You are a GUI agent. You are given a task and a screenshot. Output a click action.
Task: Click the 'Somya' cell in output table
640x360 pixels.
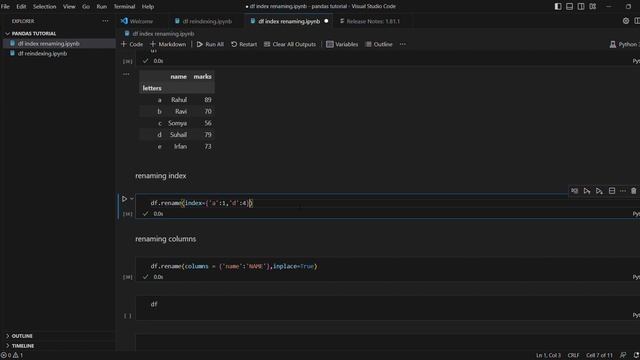pos(178,123)
